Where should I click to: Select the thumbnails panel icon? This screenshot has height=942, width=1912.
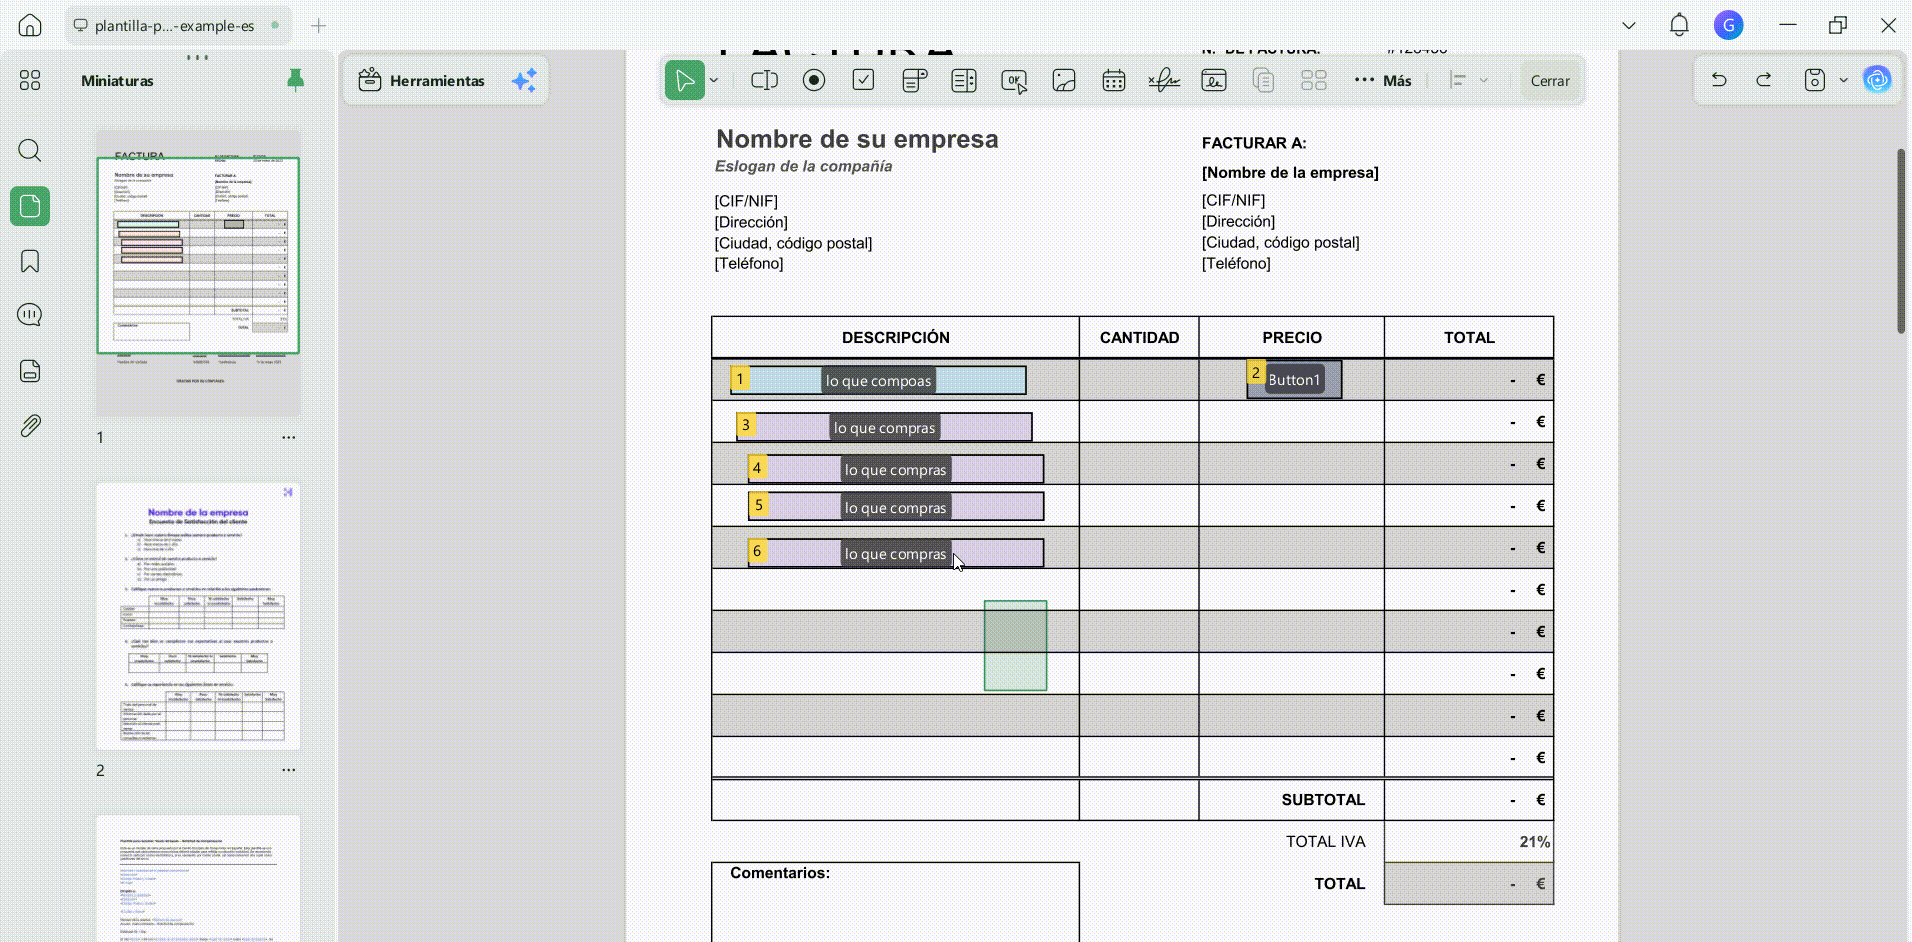tap(30, 206)
